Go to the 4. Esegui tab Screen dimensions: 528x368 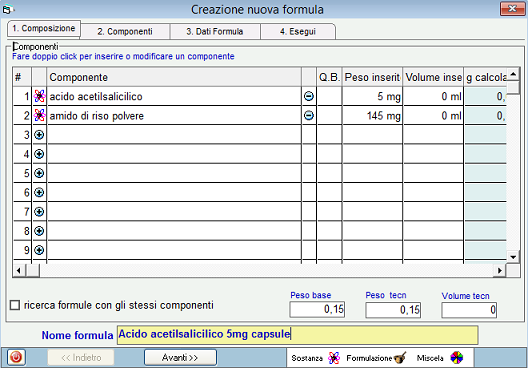tap(298, 32)
